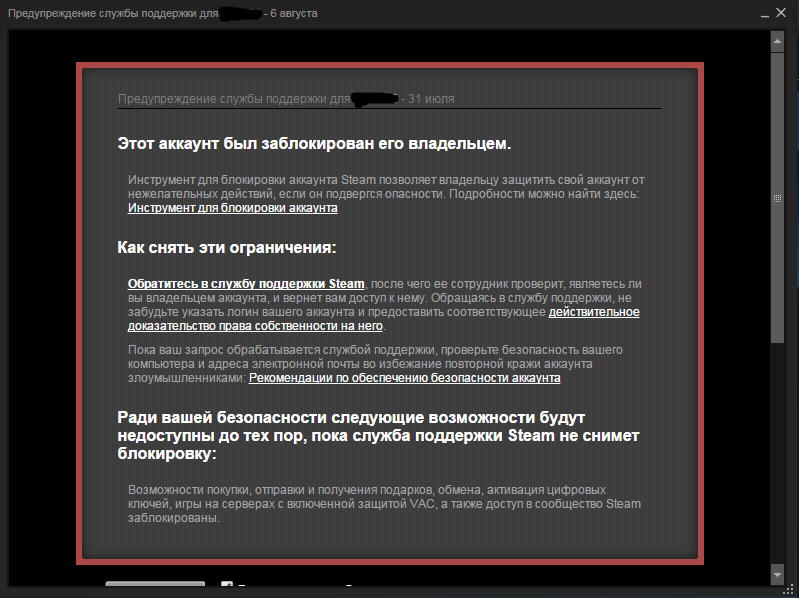The height and width of the screenshot is (598, 799).
Task: Click the paragraph starting "Пока ваш запрос обрабатывается"
Action: tap(375, 364)
